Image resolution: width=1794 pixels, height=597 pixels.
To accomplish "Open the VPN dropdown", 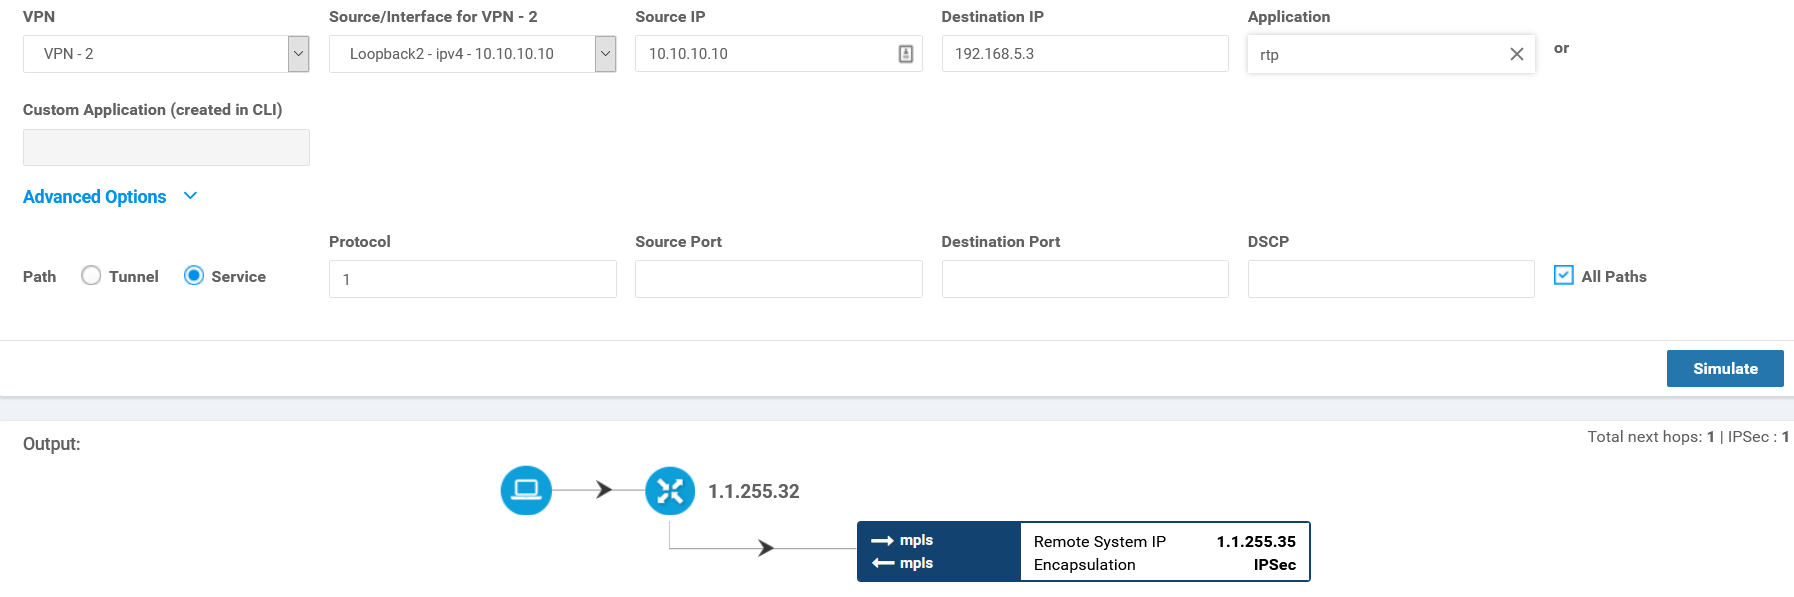I will tap(298, 54).
